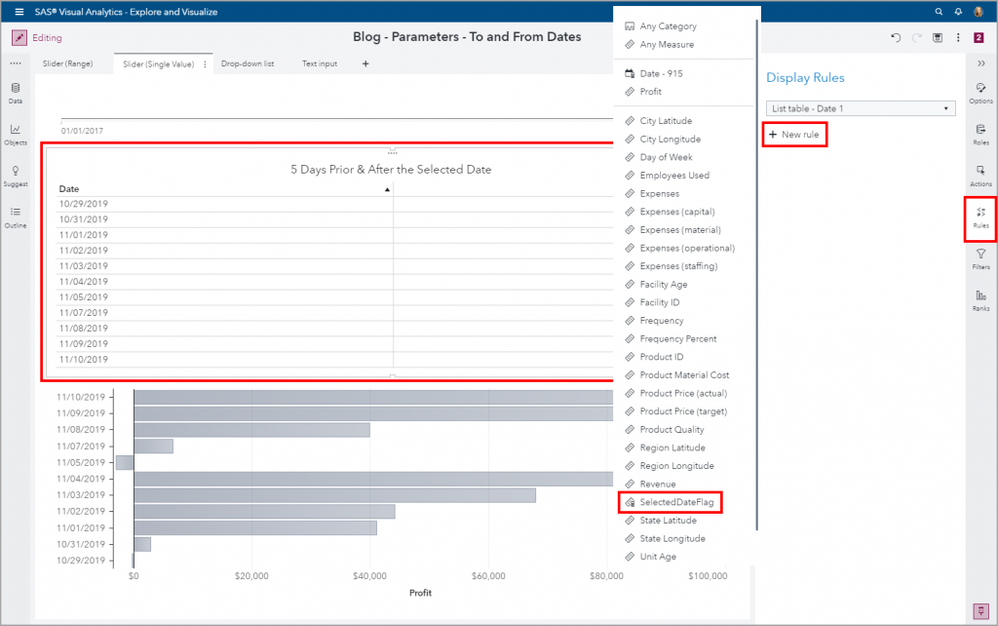Click the New rule button
The height and width of the screenshot is (626, 998).
point(795,134)
